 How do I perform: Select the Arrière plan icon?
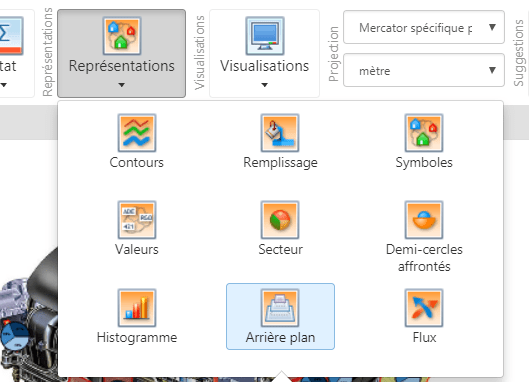[x=280, y=308]
